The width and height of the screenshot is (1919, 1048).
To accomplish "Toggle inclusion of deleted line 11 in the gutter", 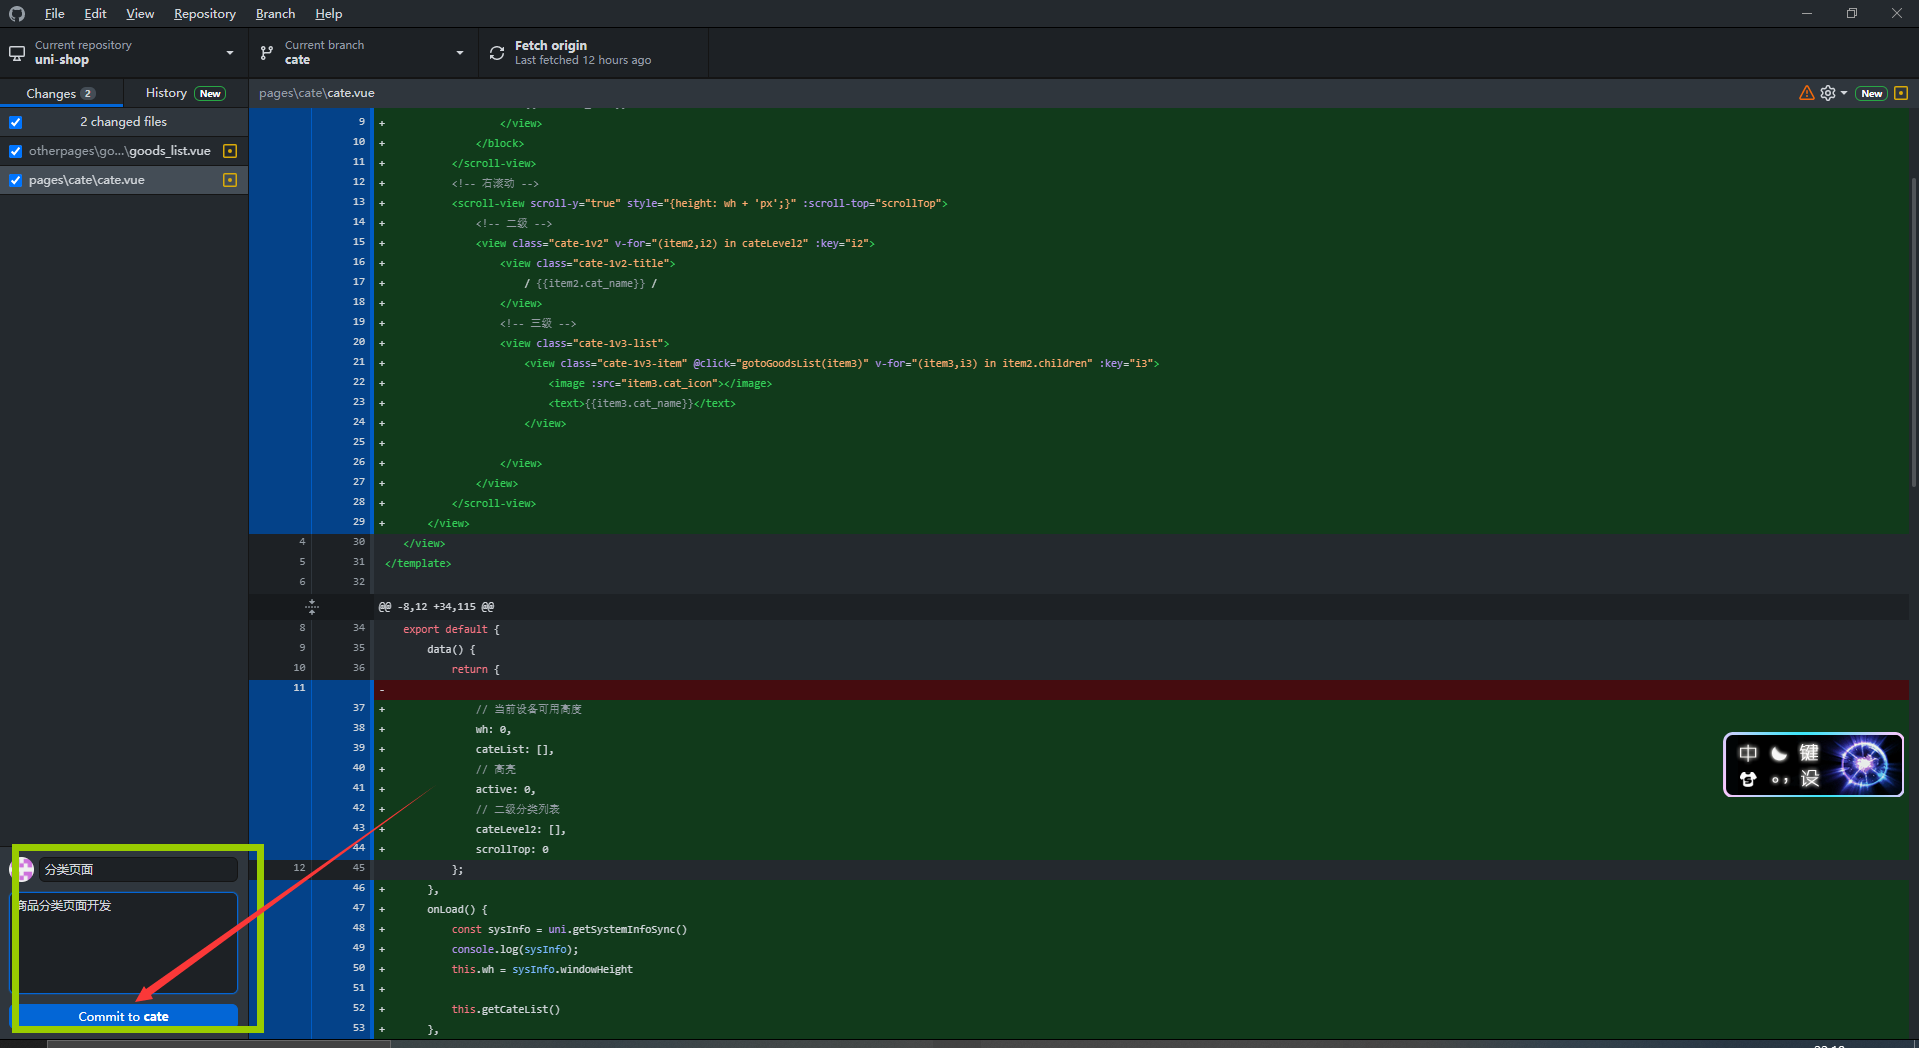I will 310,688.
